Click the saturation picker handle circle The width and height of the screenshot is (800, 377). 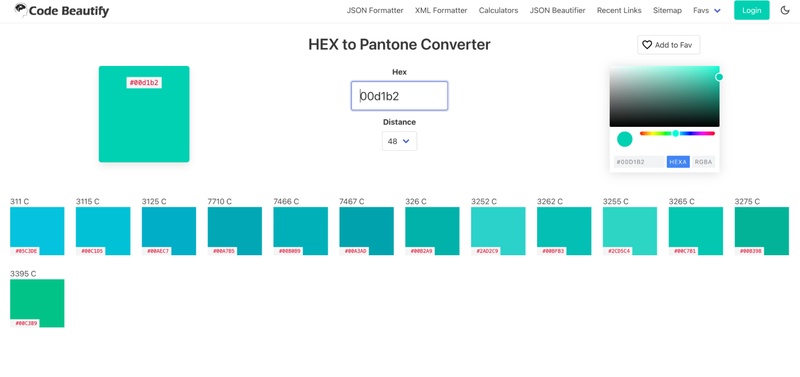coord(719,77)
